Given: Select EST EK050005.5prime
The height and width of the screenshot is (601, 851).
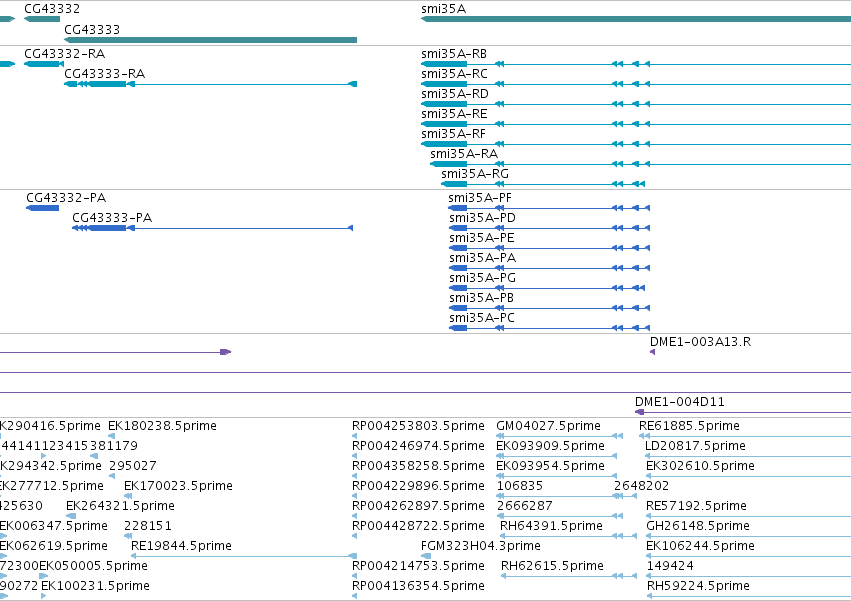Looking at the screenshot, I should click(93, 566).
